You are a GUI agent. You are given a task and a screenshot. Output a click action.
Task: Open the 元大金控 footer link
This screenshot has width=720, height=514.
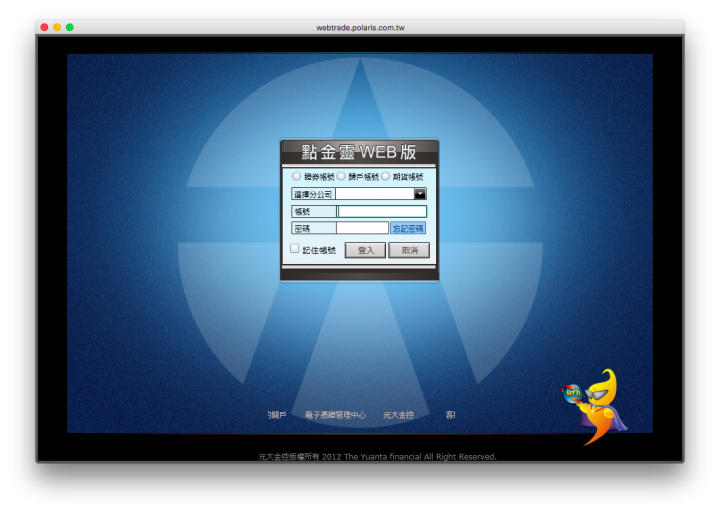tap(399, 415)
